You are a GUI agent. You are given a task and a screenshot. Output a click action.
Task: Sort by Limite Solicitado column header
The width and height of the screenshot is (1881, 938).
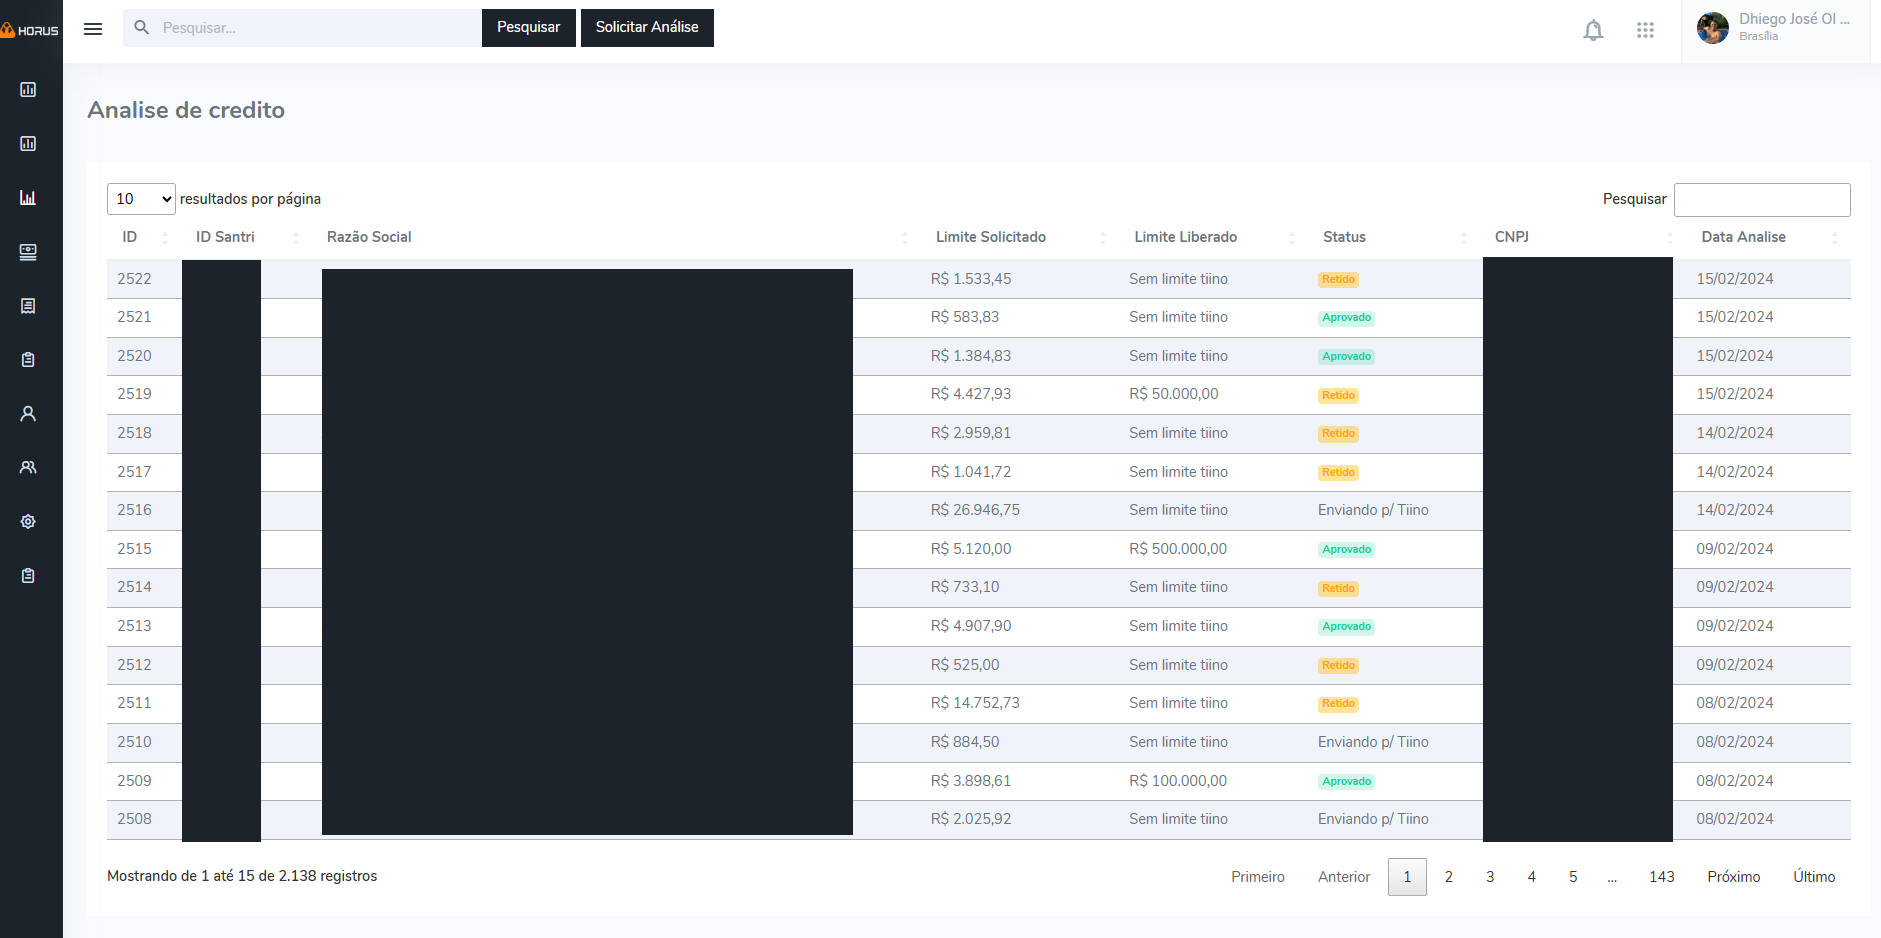[990, 237]
